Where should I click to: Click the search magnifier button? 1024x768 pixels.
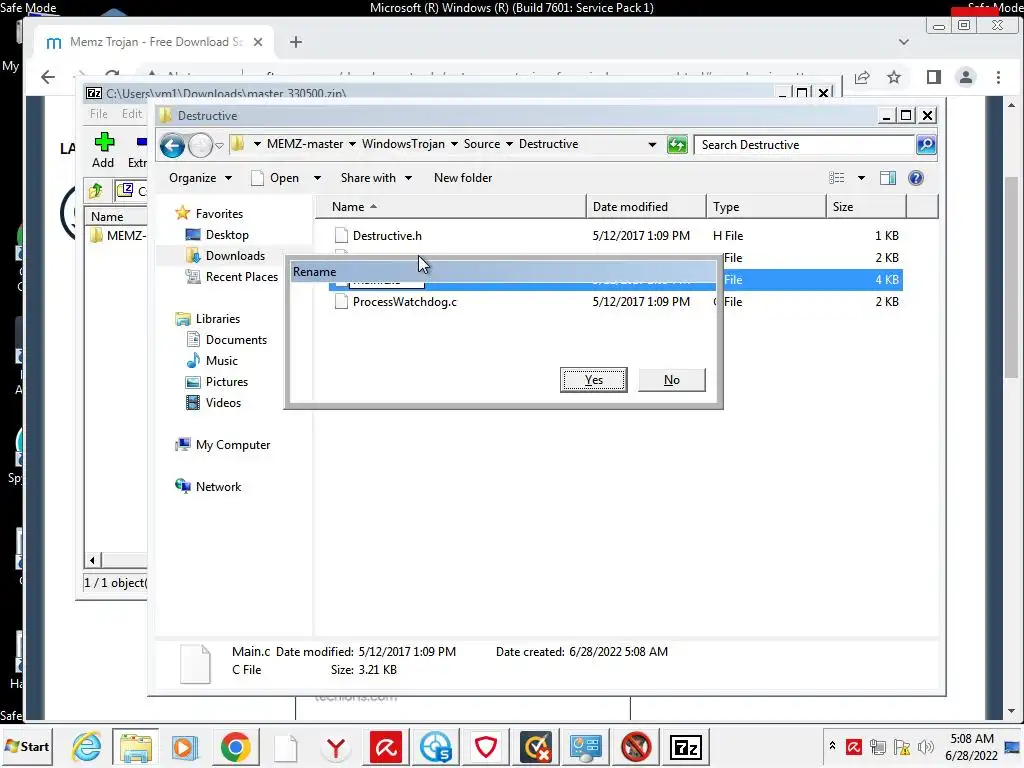(926, 145)
